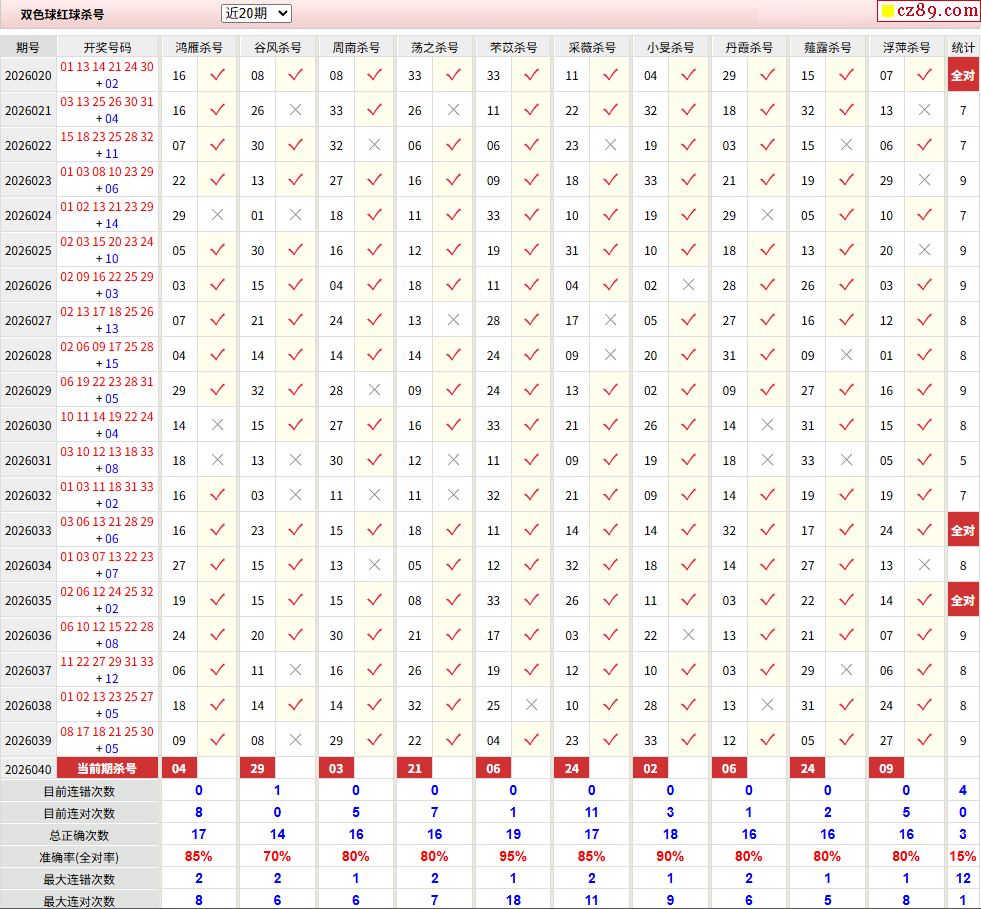Click the check mark for 鸿雁 in row 2026020
981x909 pixels.
coord(217,75)
